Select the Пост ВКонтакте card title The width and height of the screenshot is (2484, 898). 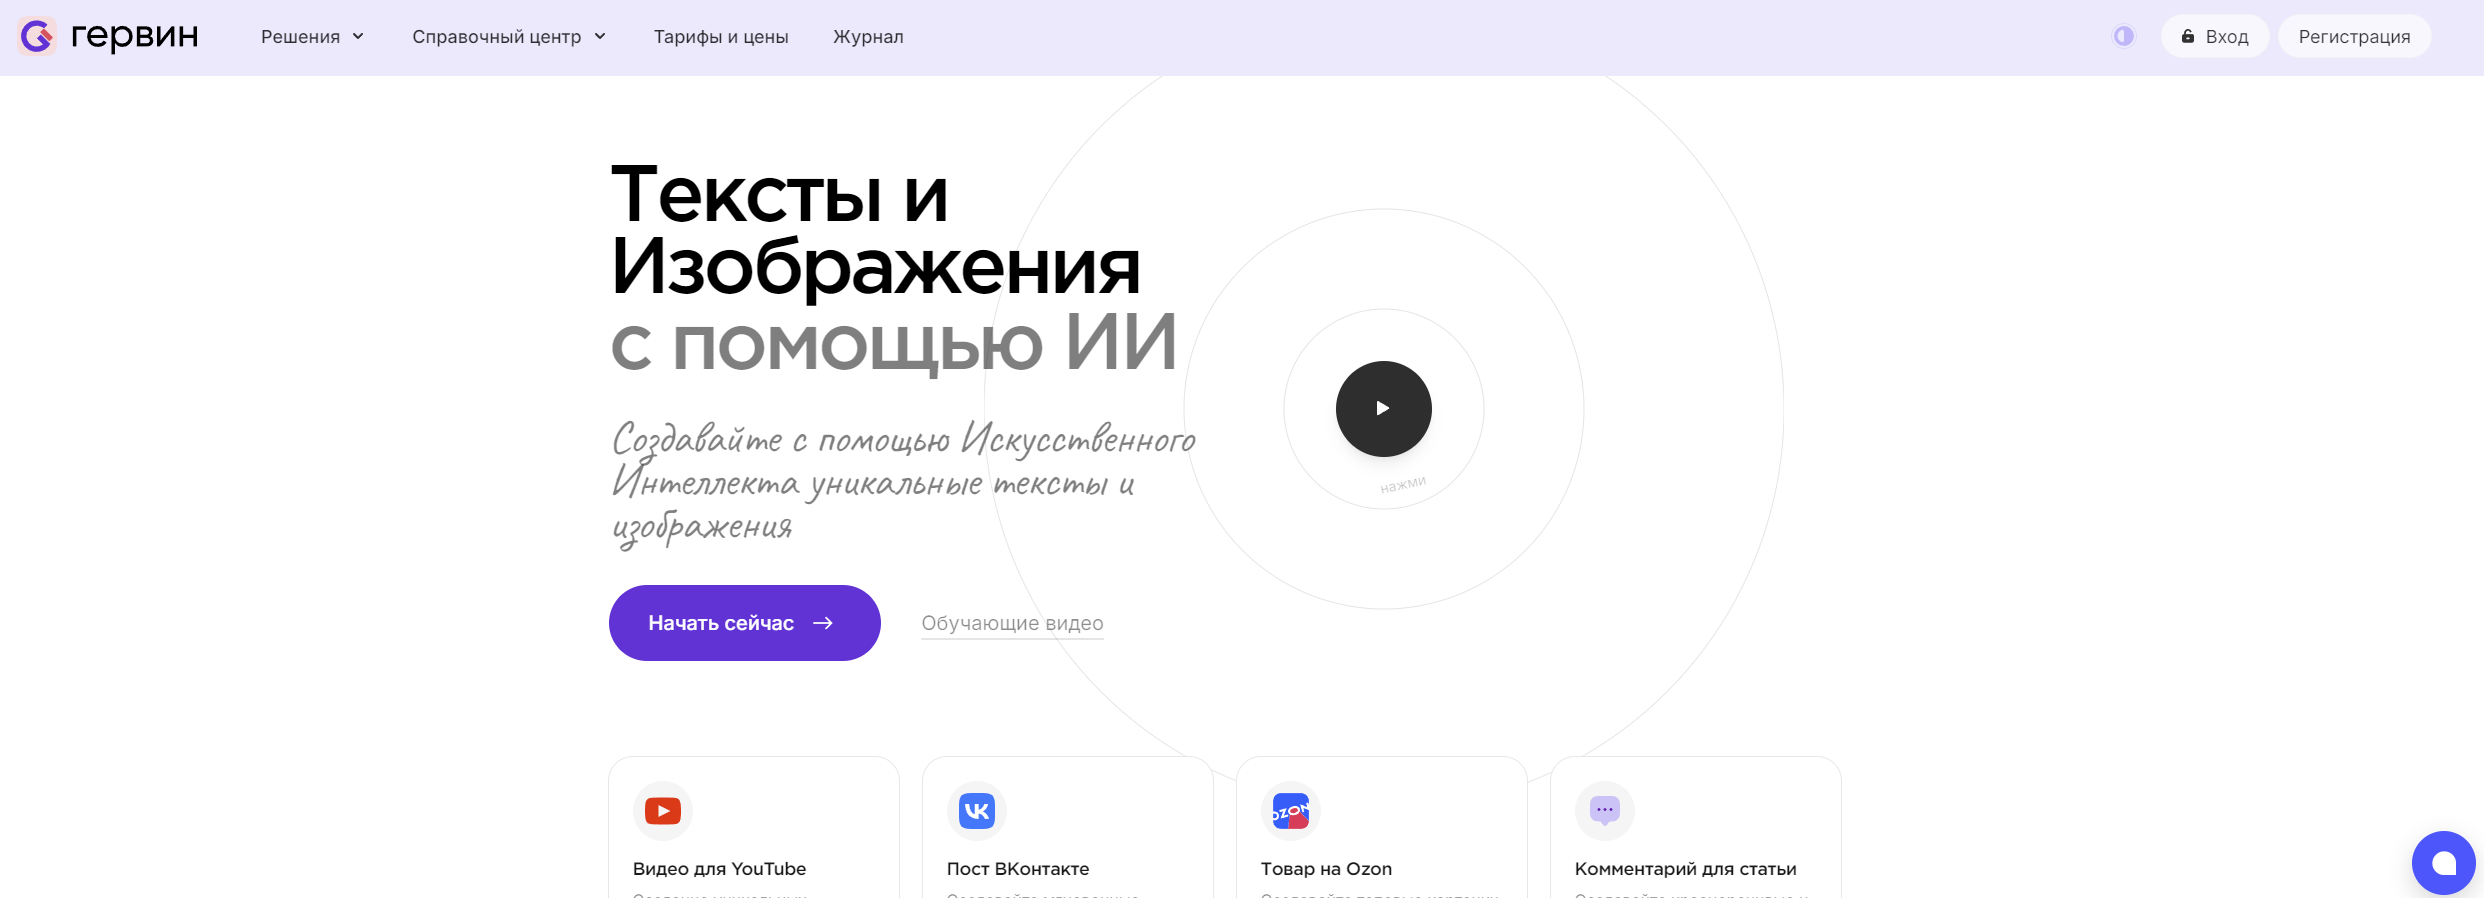tap(1017, 869)
